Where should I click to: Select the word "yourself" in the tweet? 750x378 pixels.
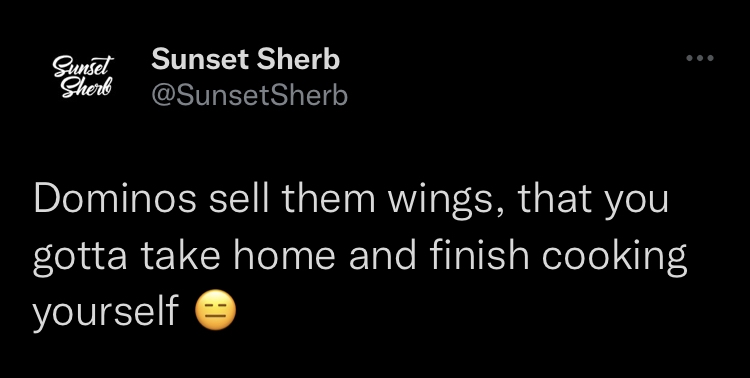click(105, 311)
